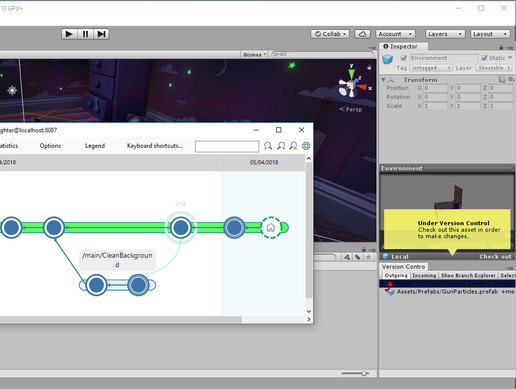Open the Collab dropdown
The image size is (516, 389).
330,34
